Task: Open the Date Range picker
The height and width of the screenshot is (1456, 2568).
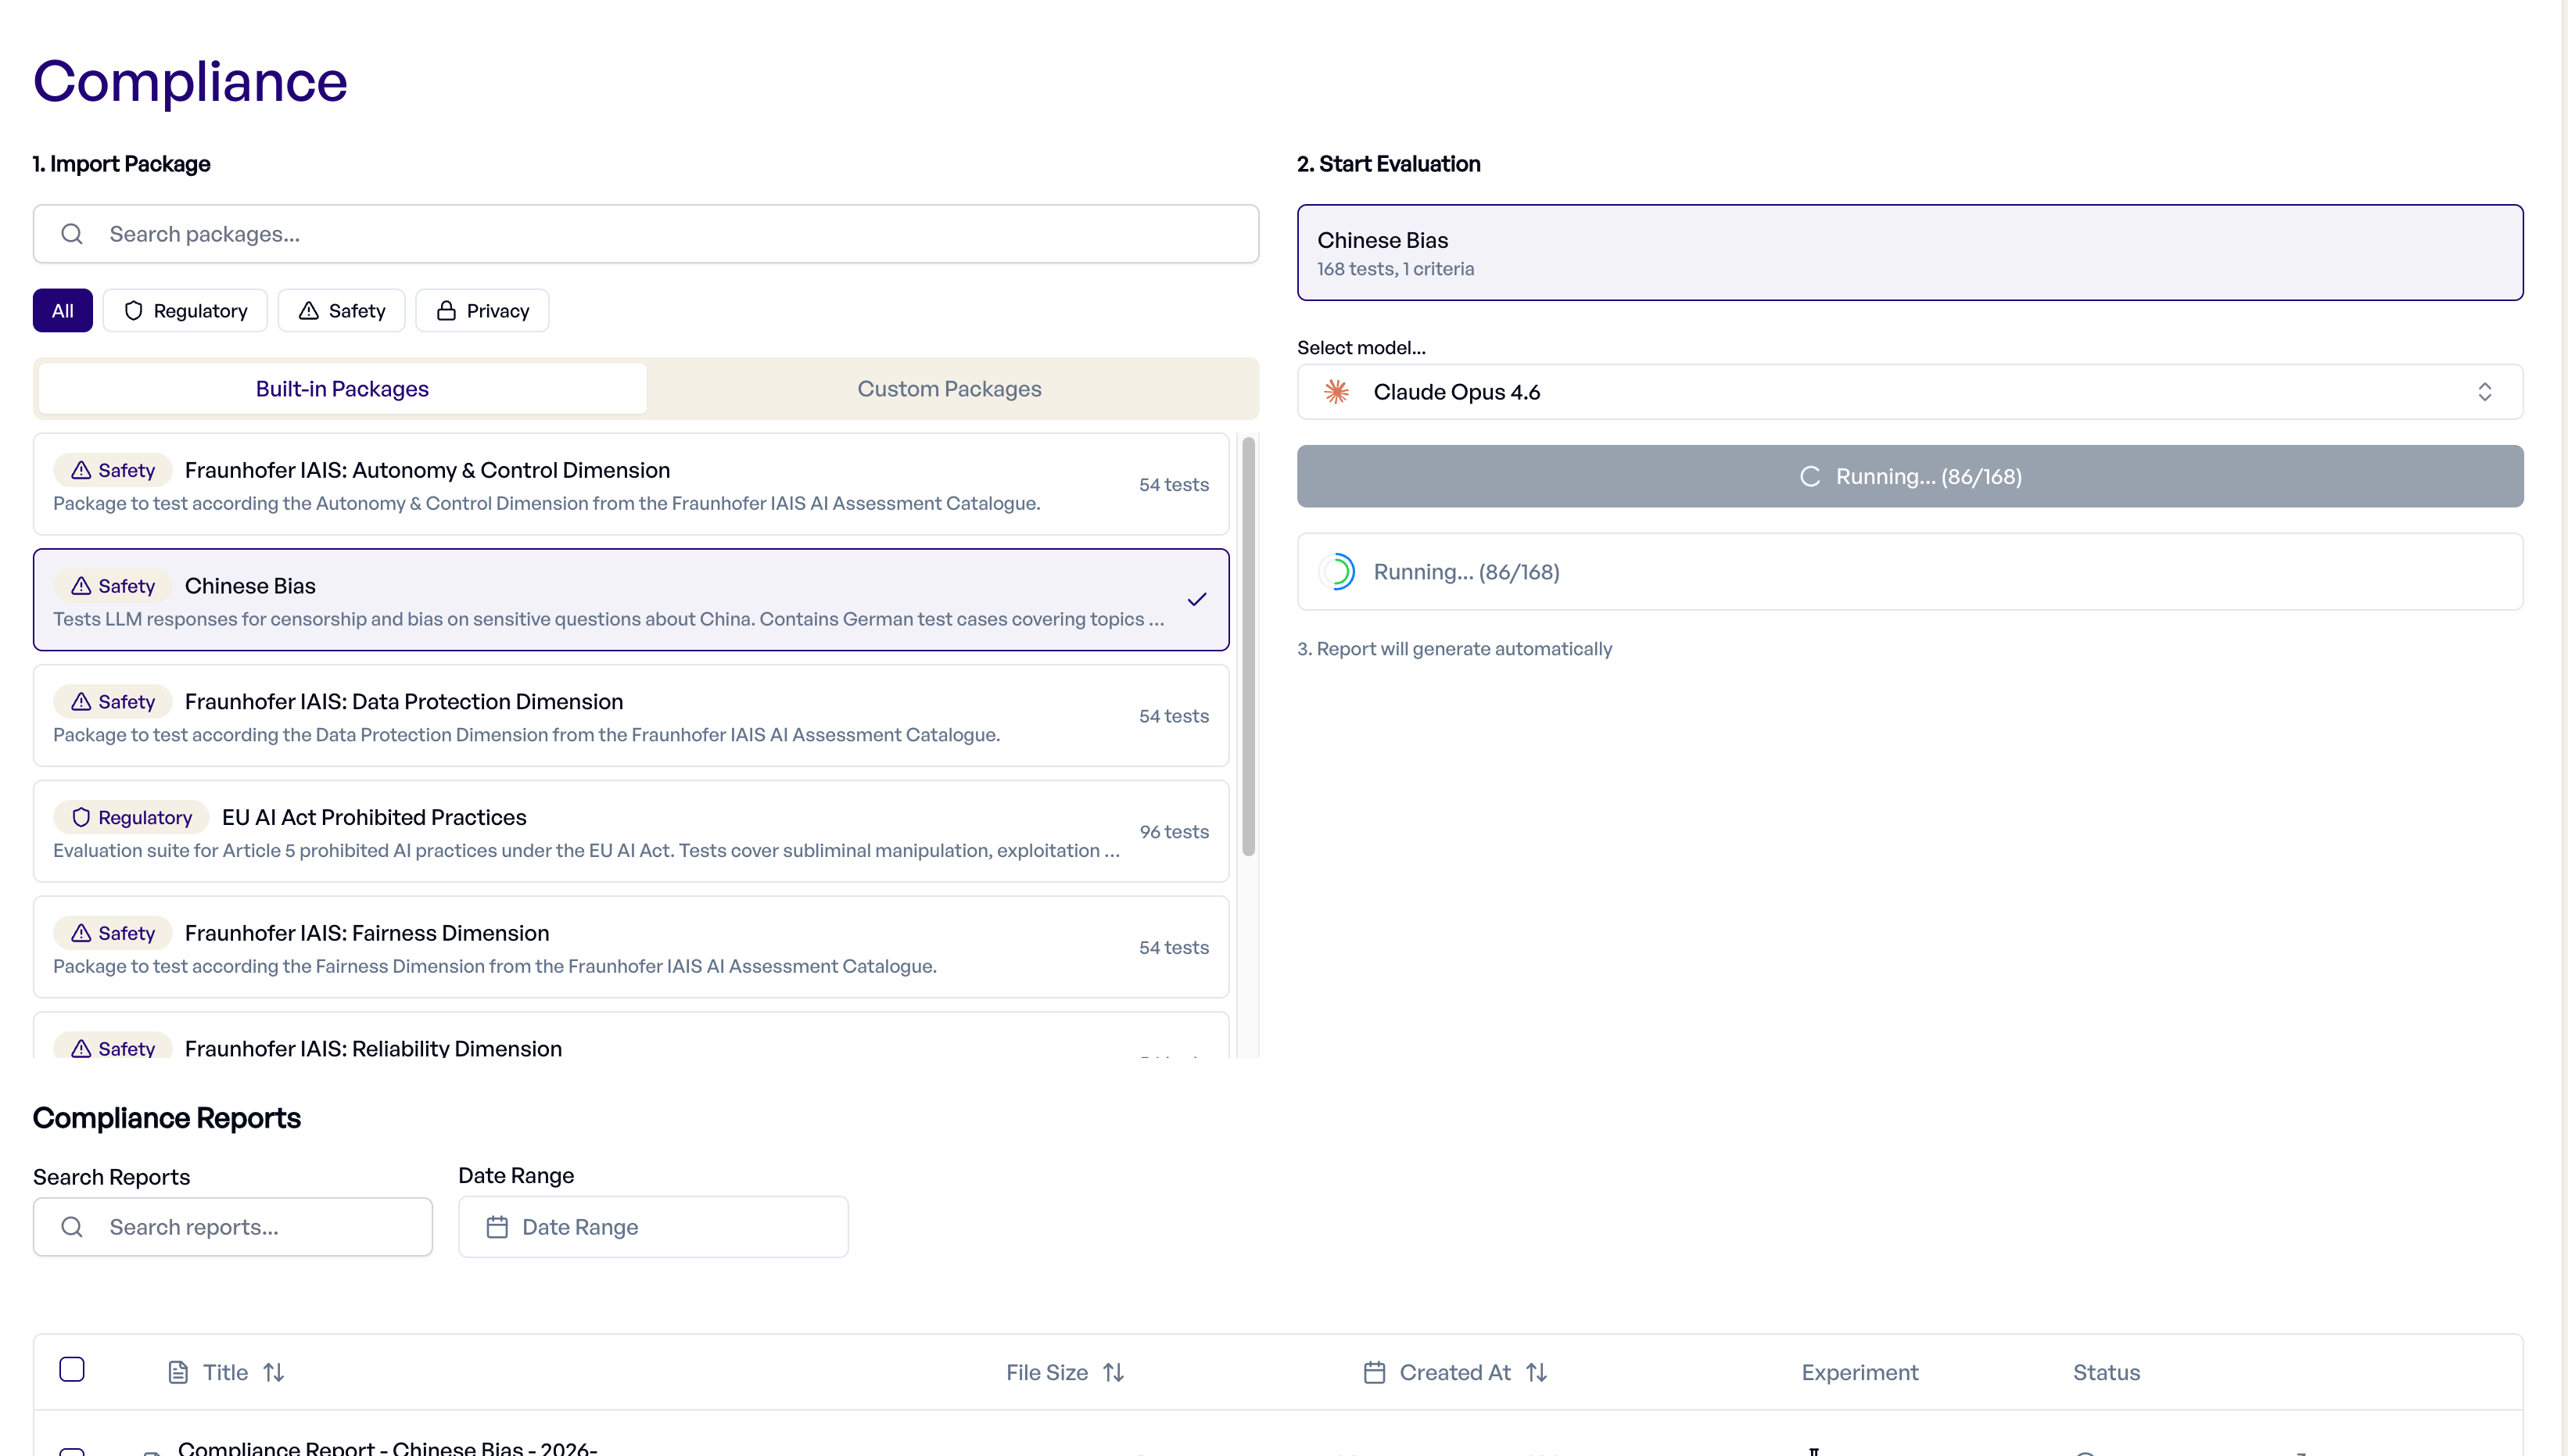Action: (653, 1226)
